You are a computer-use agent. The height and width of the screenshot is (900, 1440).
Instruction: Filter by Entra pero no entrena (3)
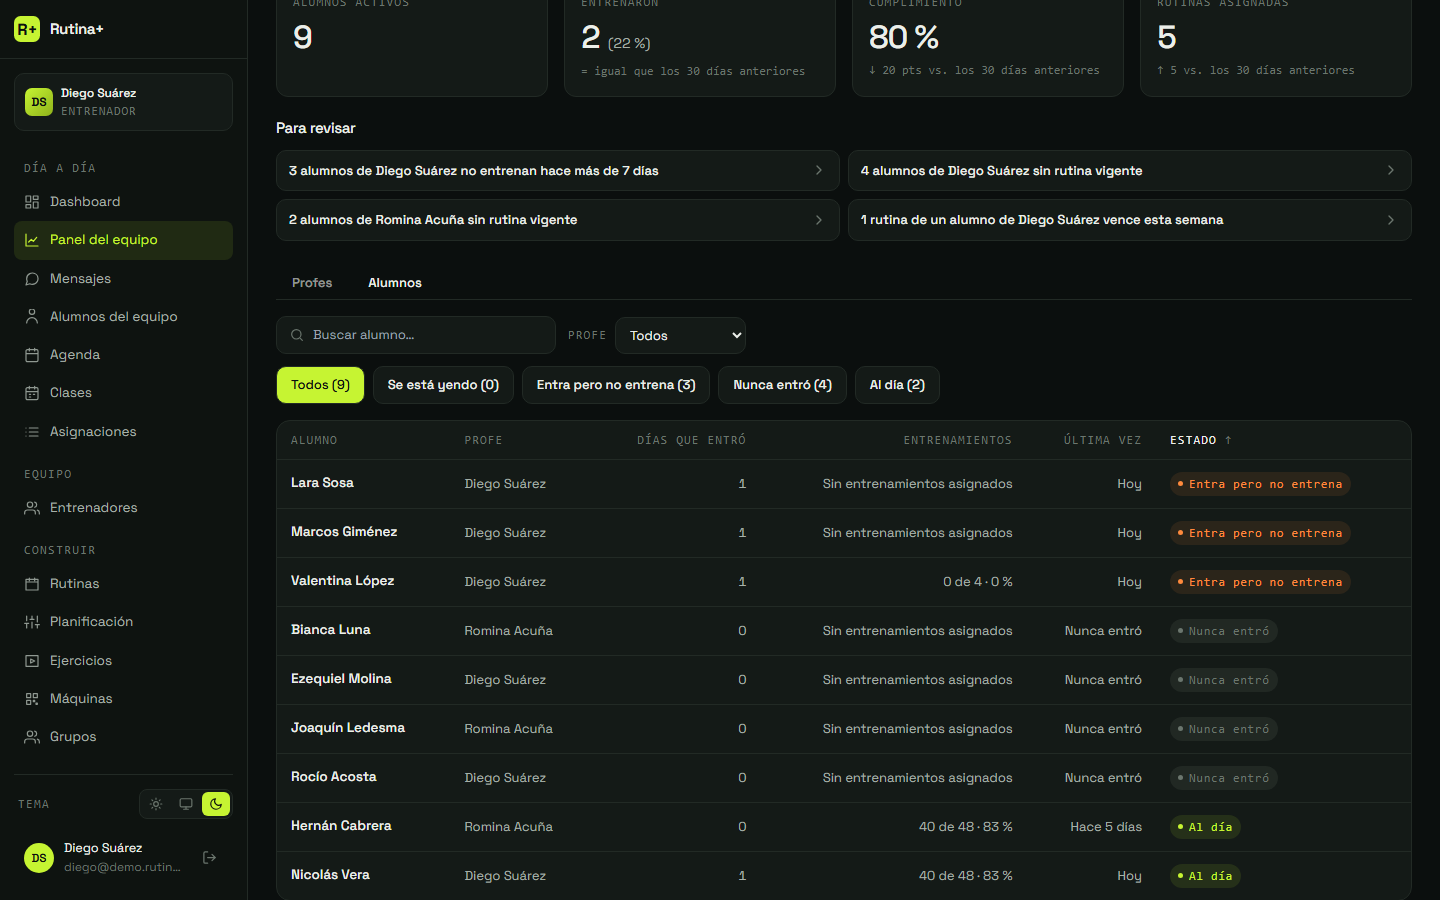pos(616,385)
